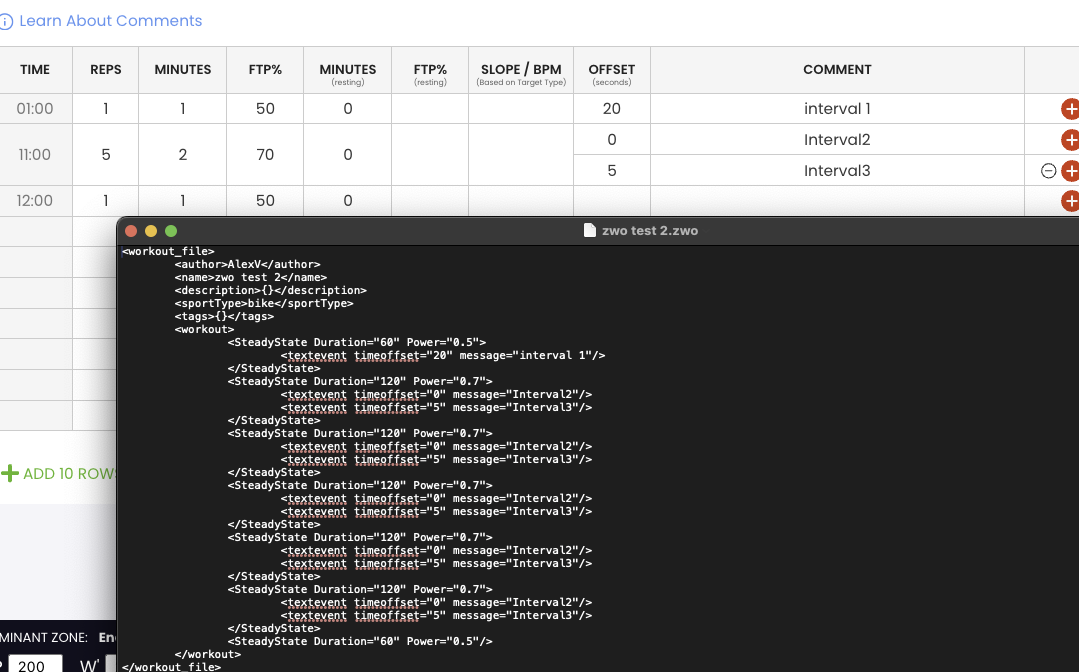The width and height of the screenshot is (1079, 672).
Task: Select the MINUTES cell showing 2
Action: point(182,155)
